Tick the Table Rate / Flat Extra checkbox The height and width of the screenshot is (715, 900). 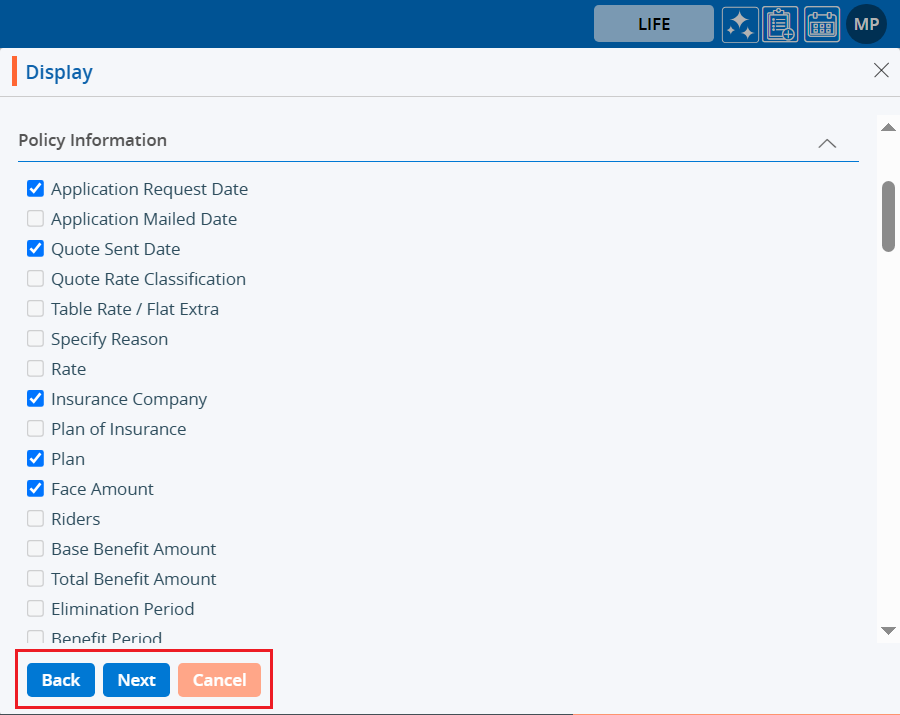(35, 309)
